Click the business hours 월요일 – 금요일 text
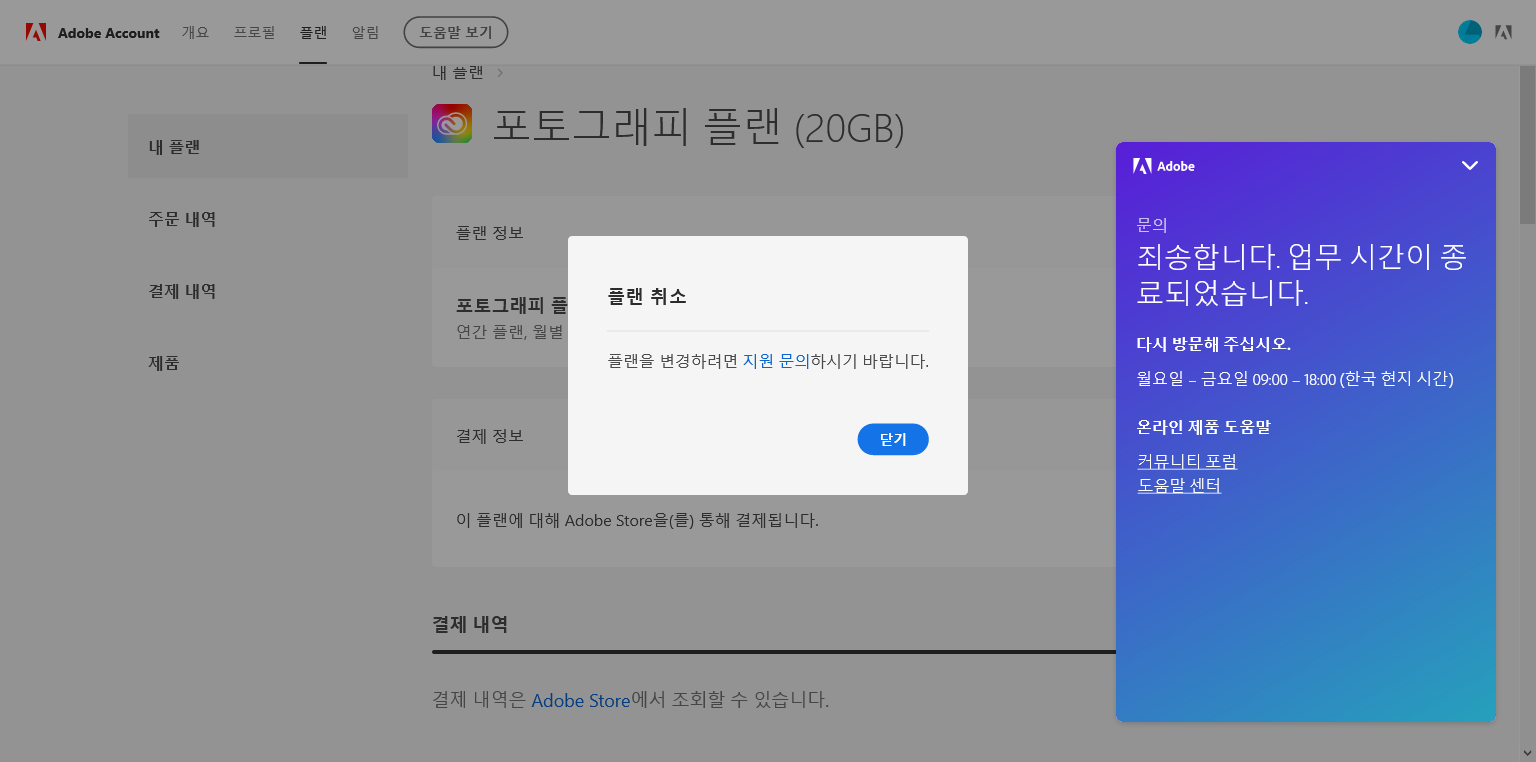Screen dimensions: 1536x762 click(x=1295, y=379)
